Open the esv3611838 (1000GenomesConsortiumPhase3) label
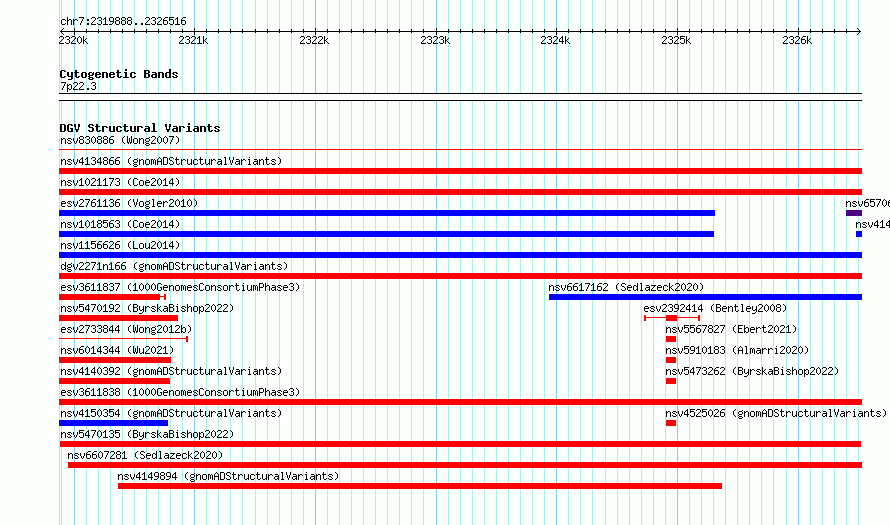This screenshot has height=525, width=890. point(180,392)
